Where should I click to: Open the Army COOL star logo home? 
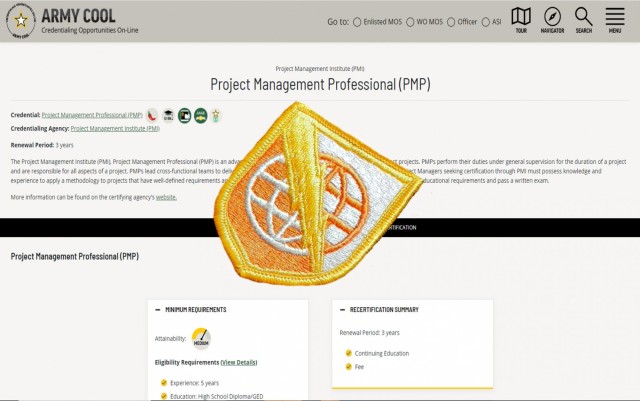pyautogui.click(x=21, y=20)
